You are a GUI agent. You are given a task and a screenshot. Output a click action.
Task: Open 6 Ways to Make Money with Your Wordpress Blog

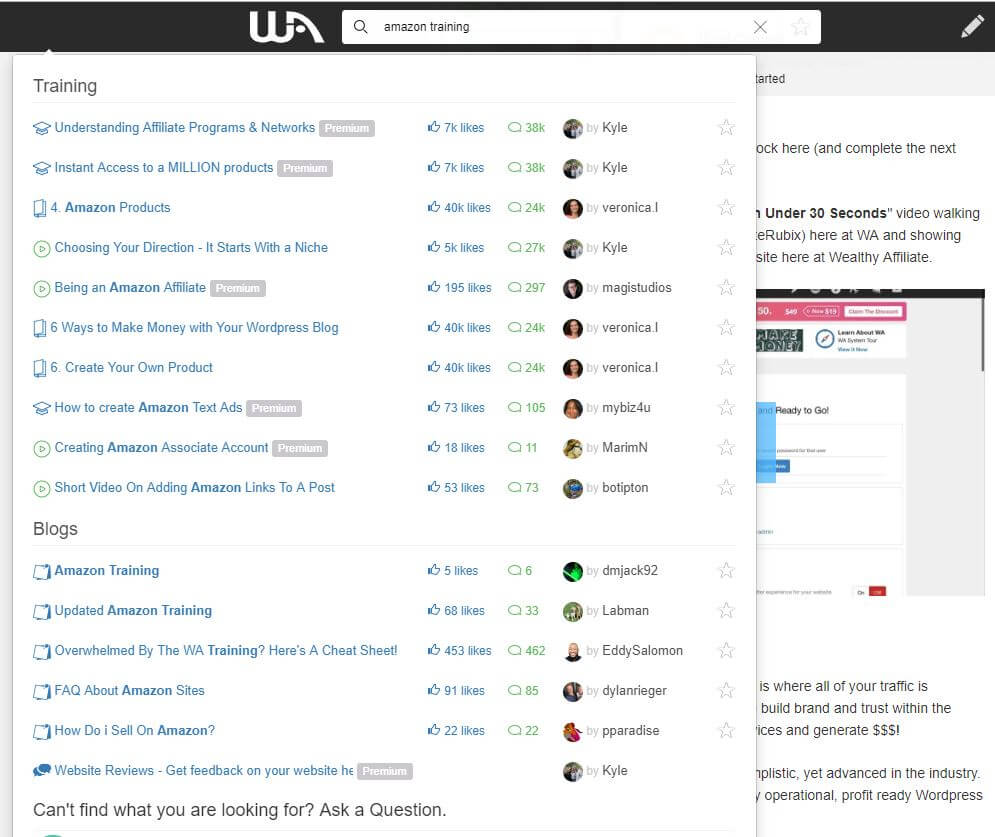[194, 327]
